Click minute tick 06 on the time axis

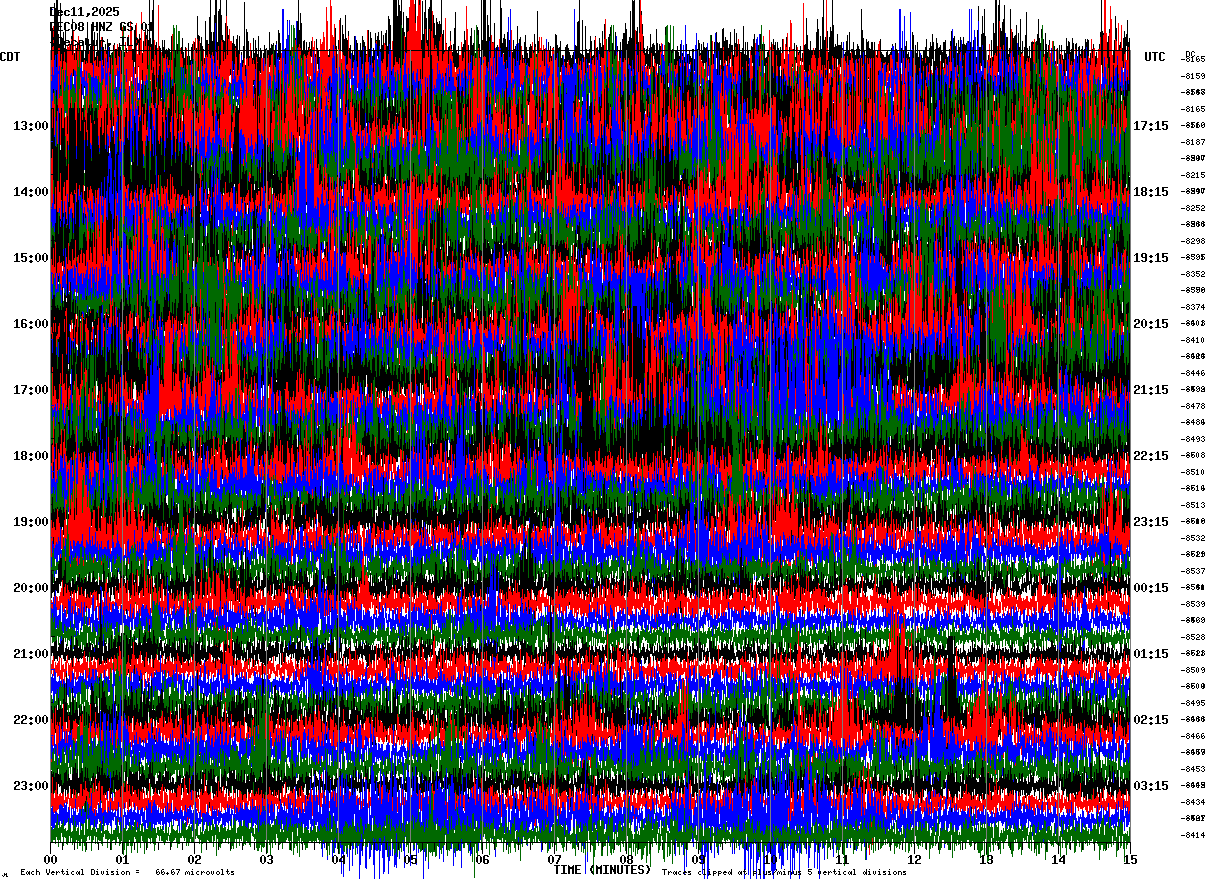pyautogui.click(x=483, y=859)
